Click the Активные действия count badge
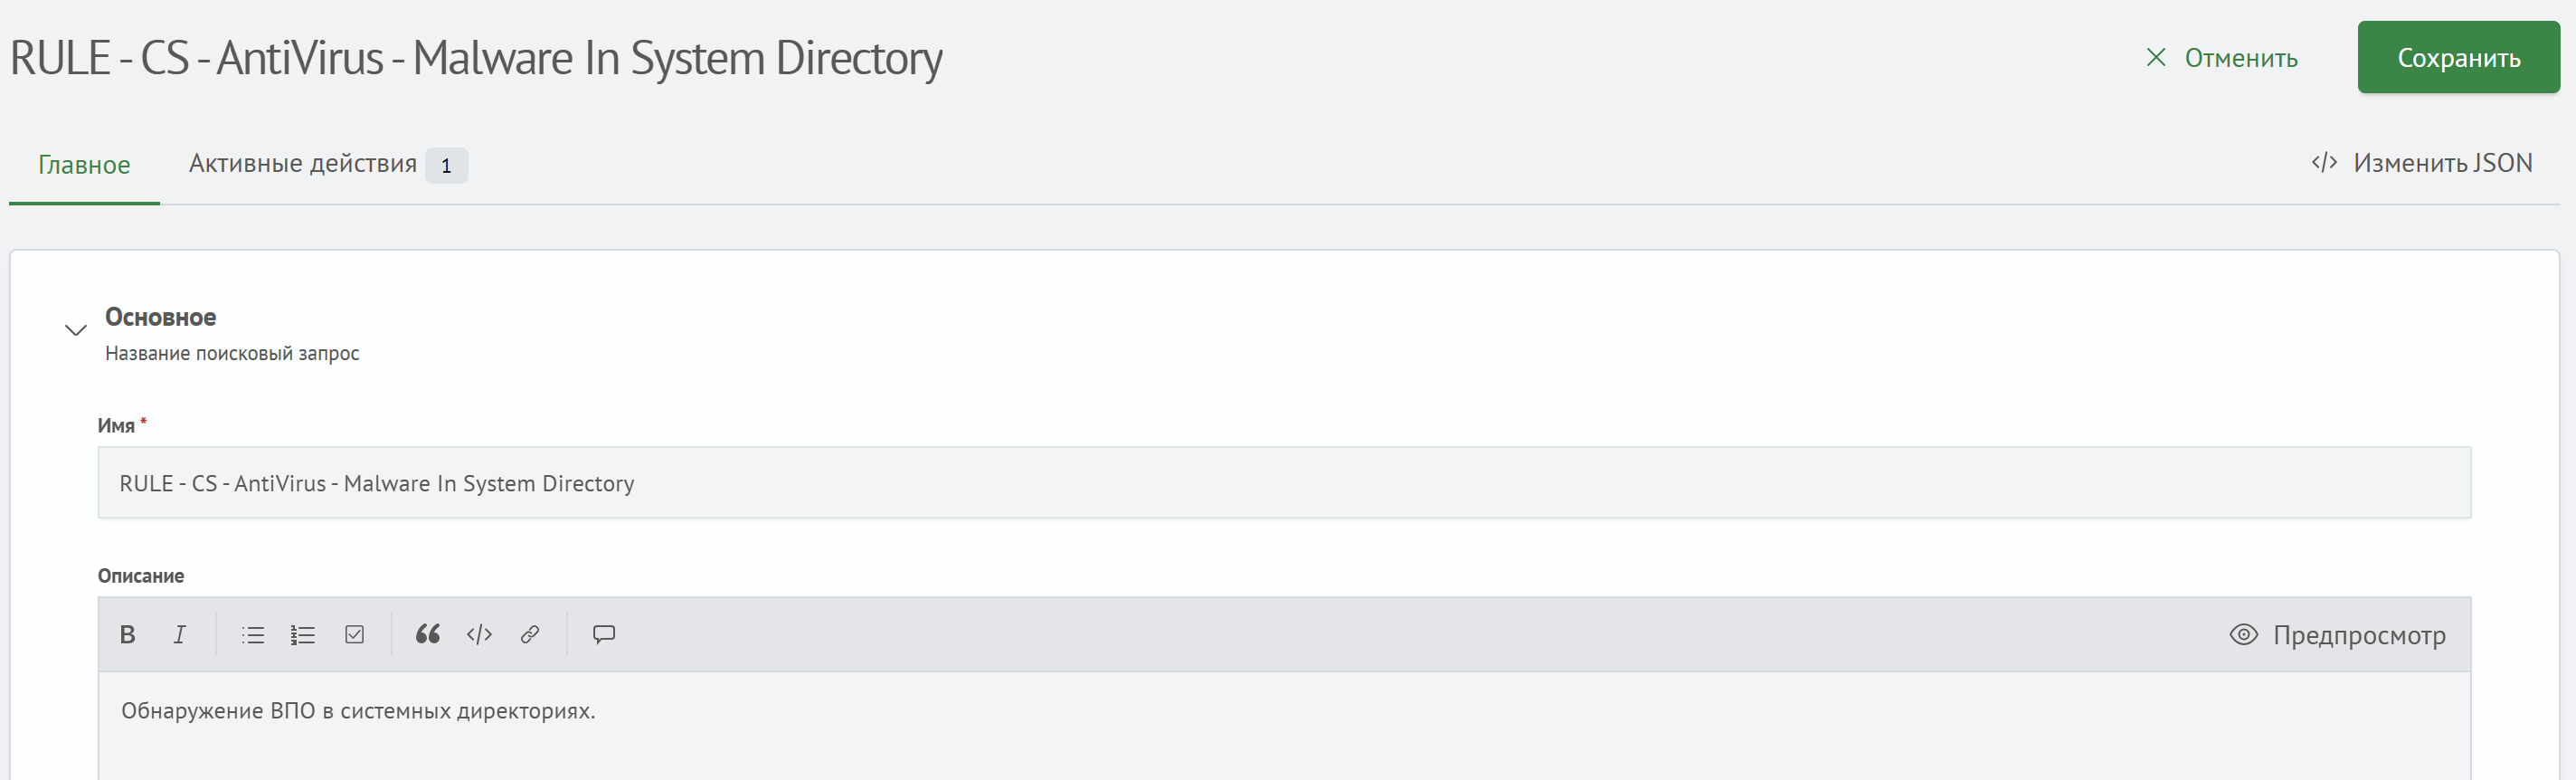The width and height of the screenshot is (2576, 780). pos(446,166)
